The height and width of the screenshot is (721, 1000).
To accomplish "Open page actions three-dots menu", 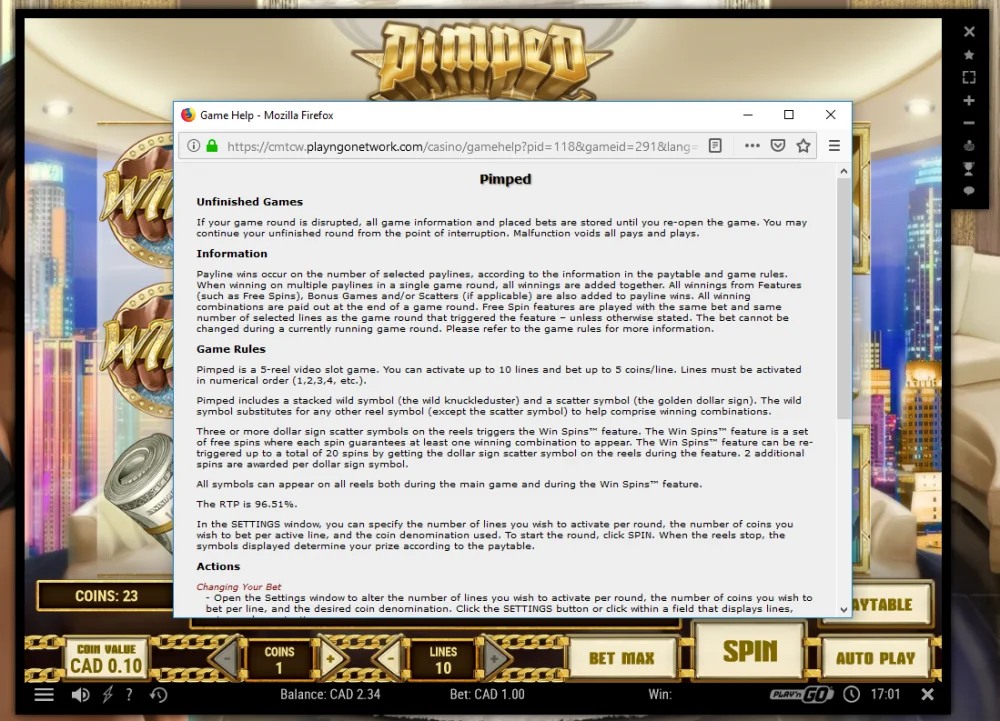I will pos(752,146).
